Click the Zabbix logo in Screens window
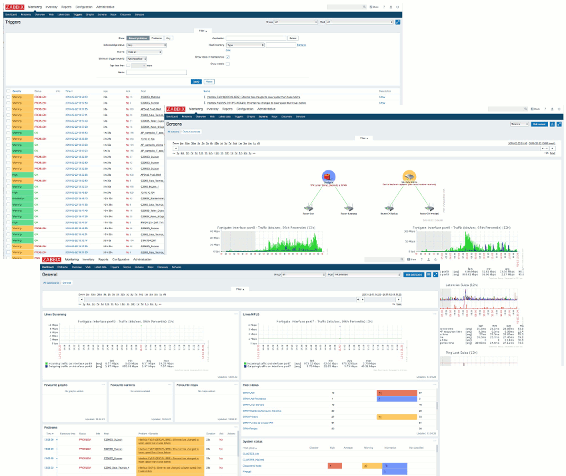The height and width of the screenshot is (476, 566). coord(175,109)
